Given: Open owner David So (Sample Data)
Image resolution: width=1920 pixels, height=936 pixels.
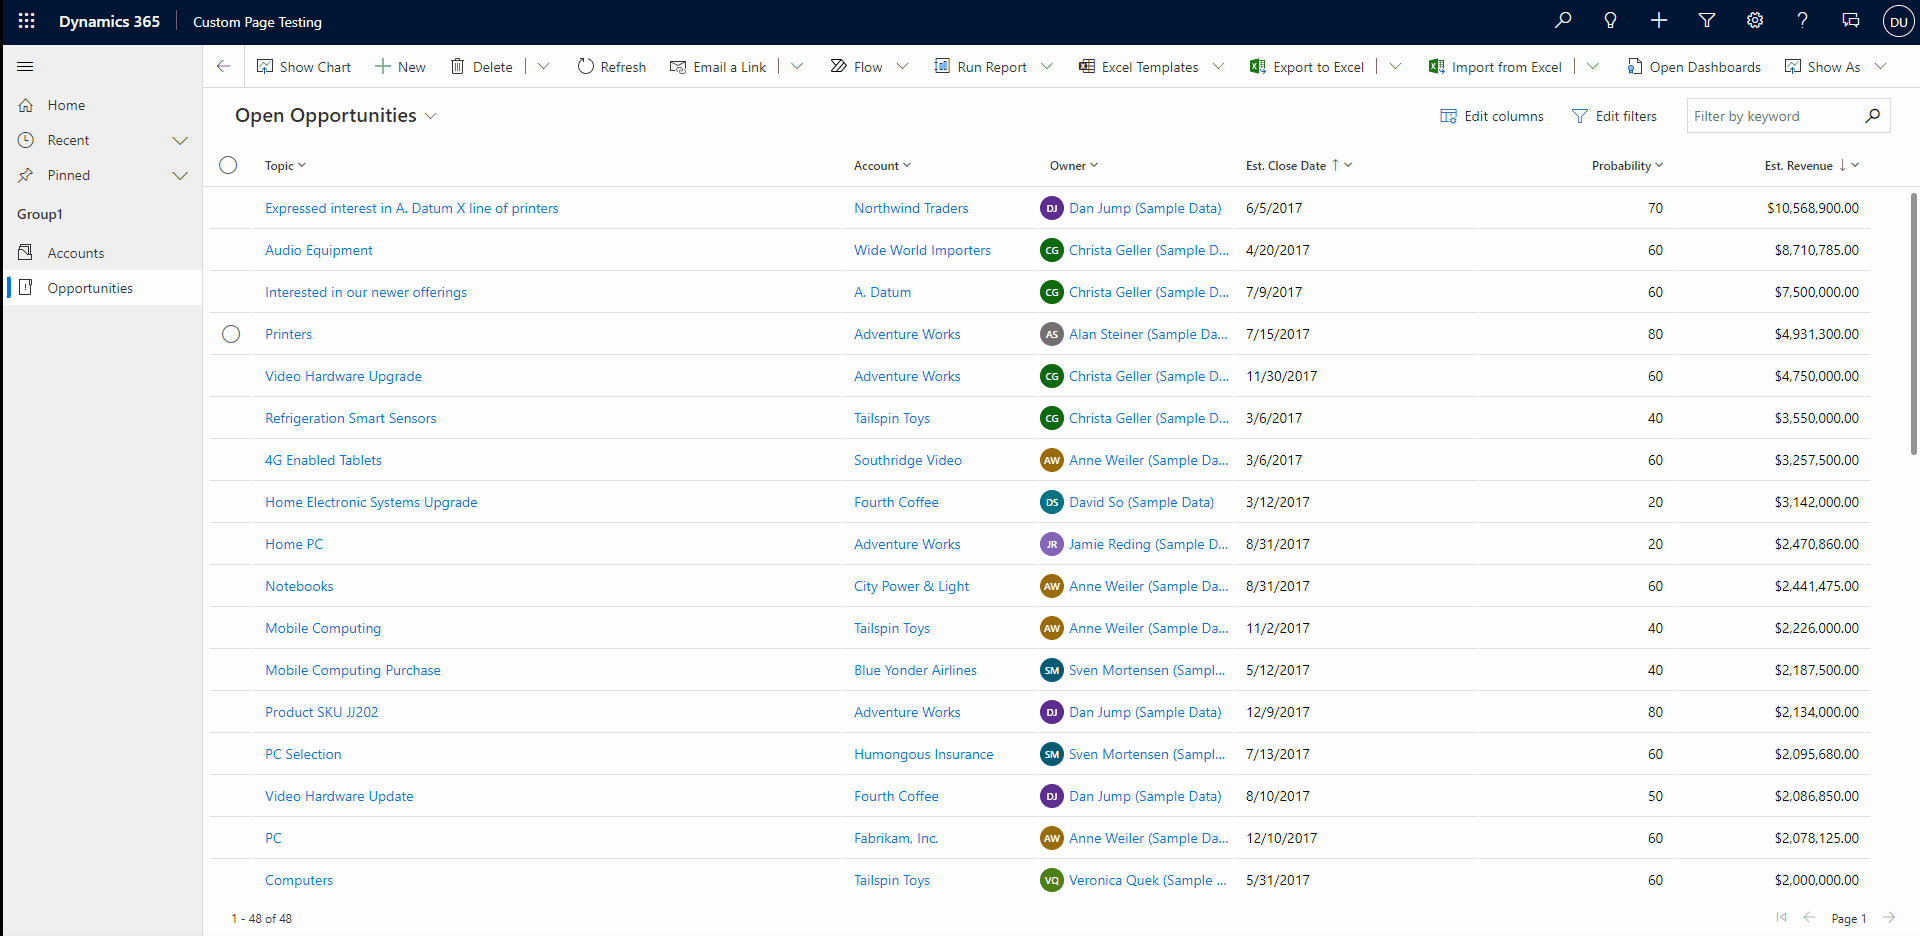Looking at the screenshot, I should coord(1141,502).
